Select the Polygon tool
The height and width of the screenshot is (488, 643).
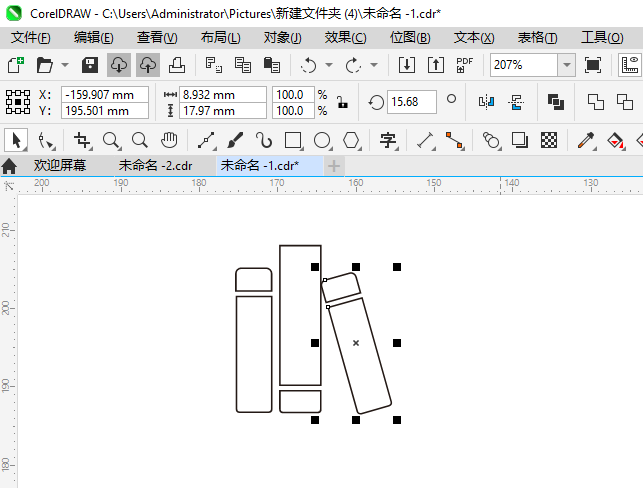coord(352,140)
